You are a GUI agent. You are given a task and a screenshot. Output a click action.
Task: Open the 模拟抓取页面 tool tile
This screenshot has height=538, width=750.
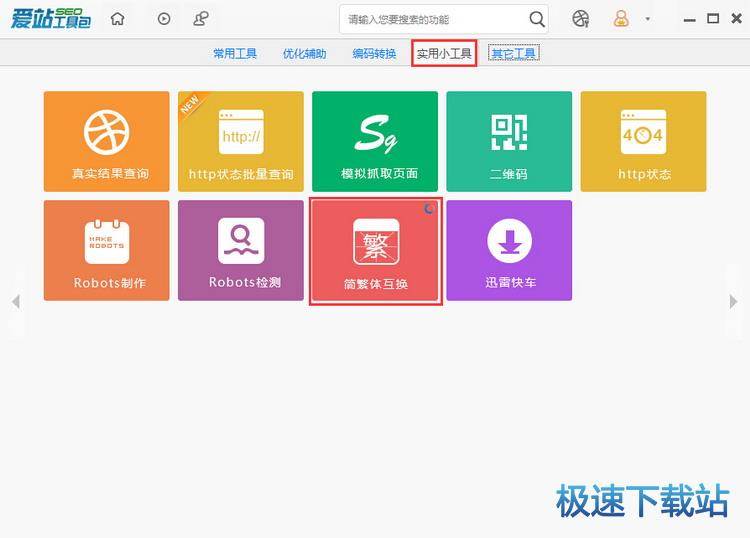point(375,142)
